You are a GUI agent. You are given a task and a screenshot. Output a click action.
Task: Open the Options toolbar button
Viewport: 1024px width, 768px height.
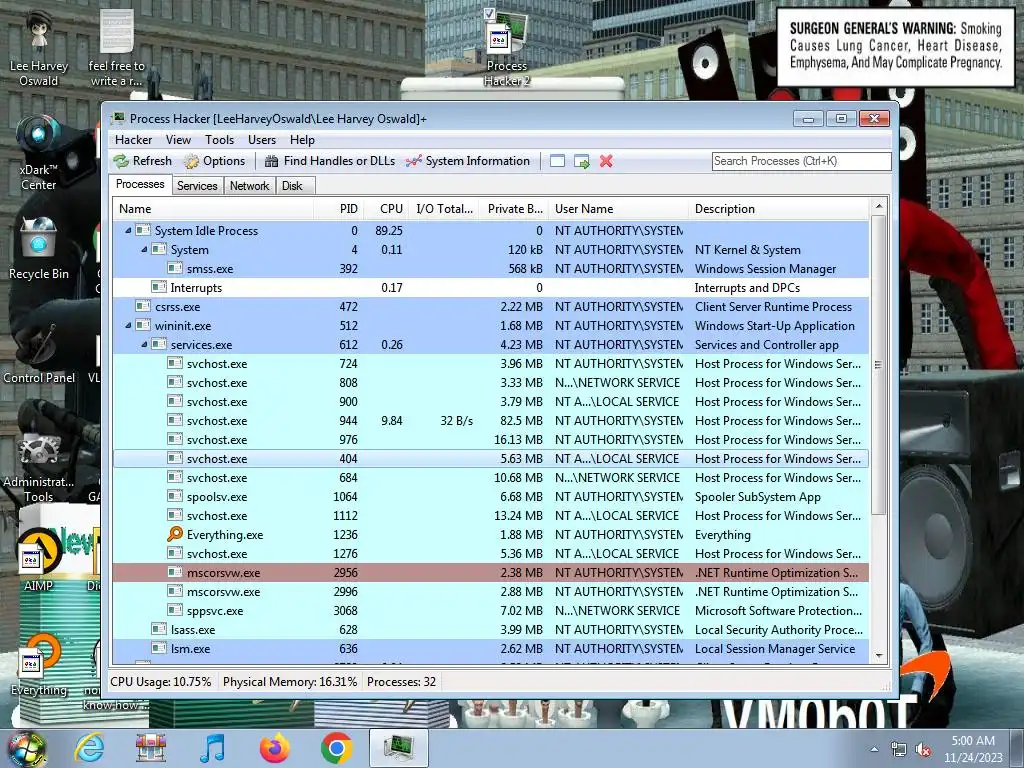214,161
